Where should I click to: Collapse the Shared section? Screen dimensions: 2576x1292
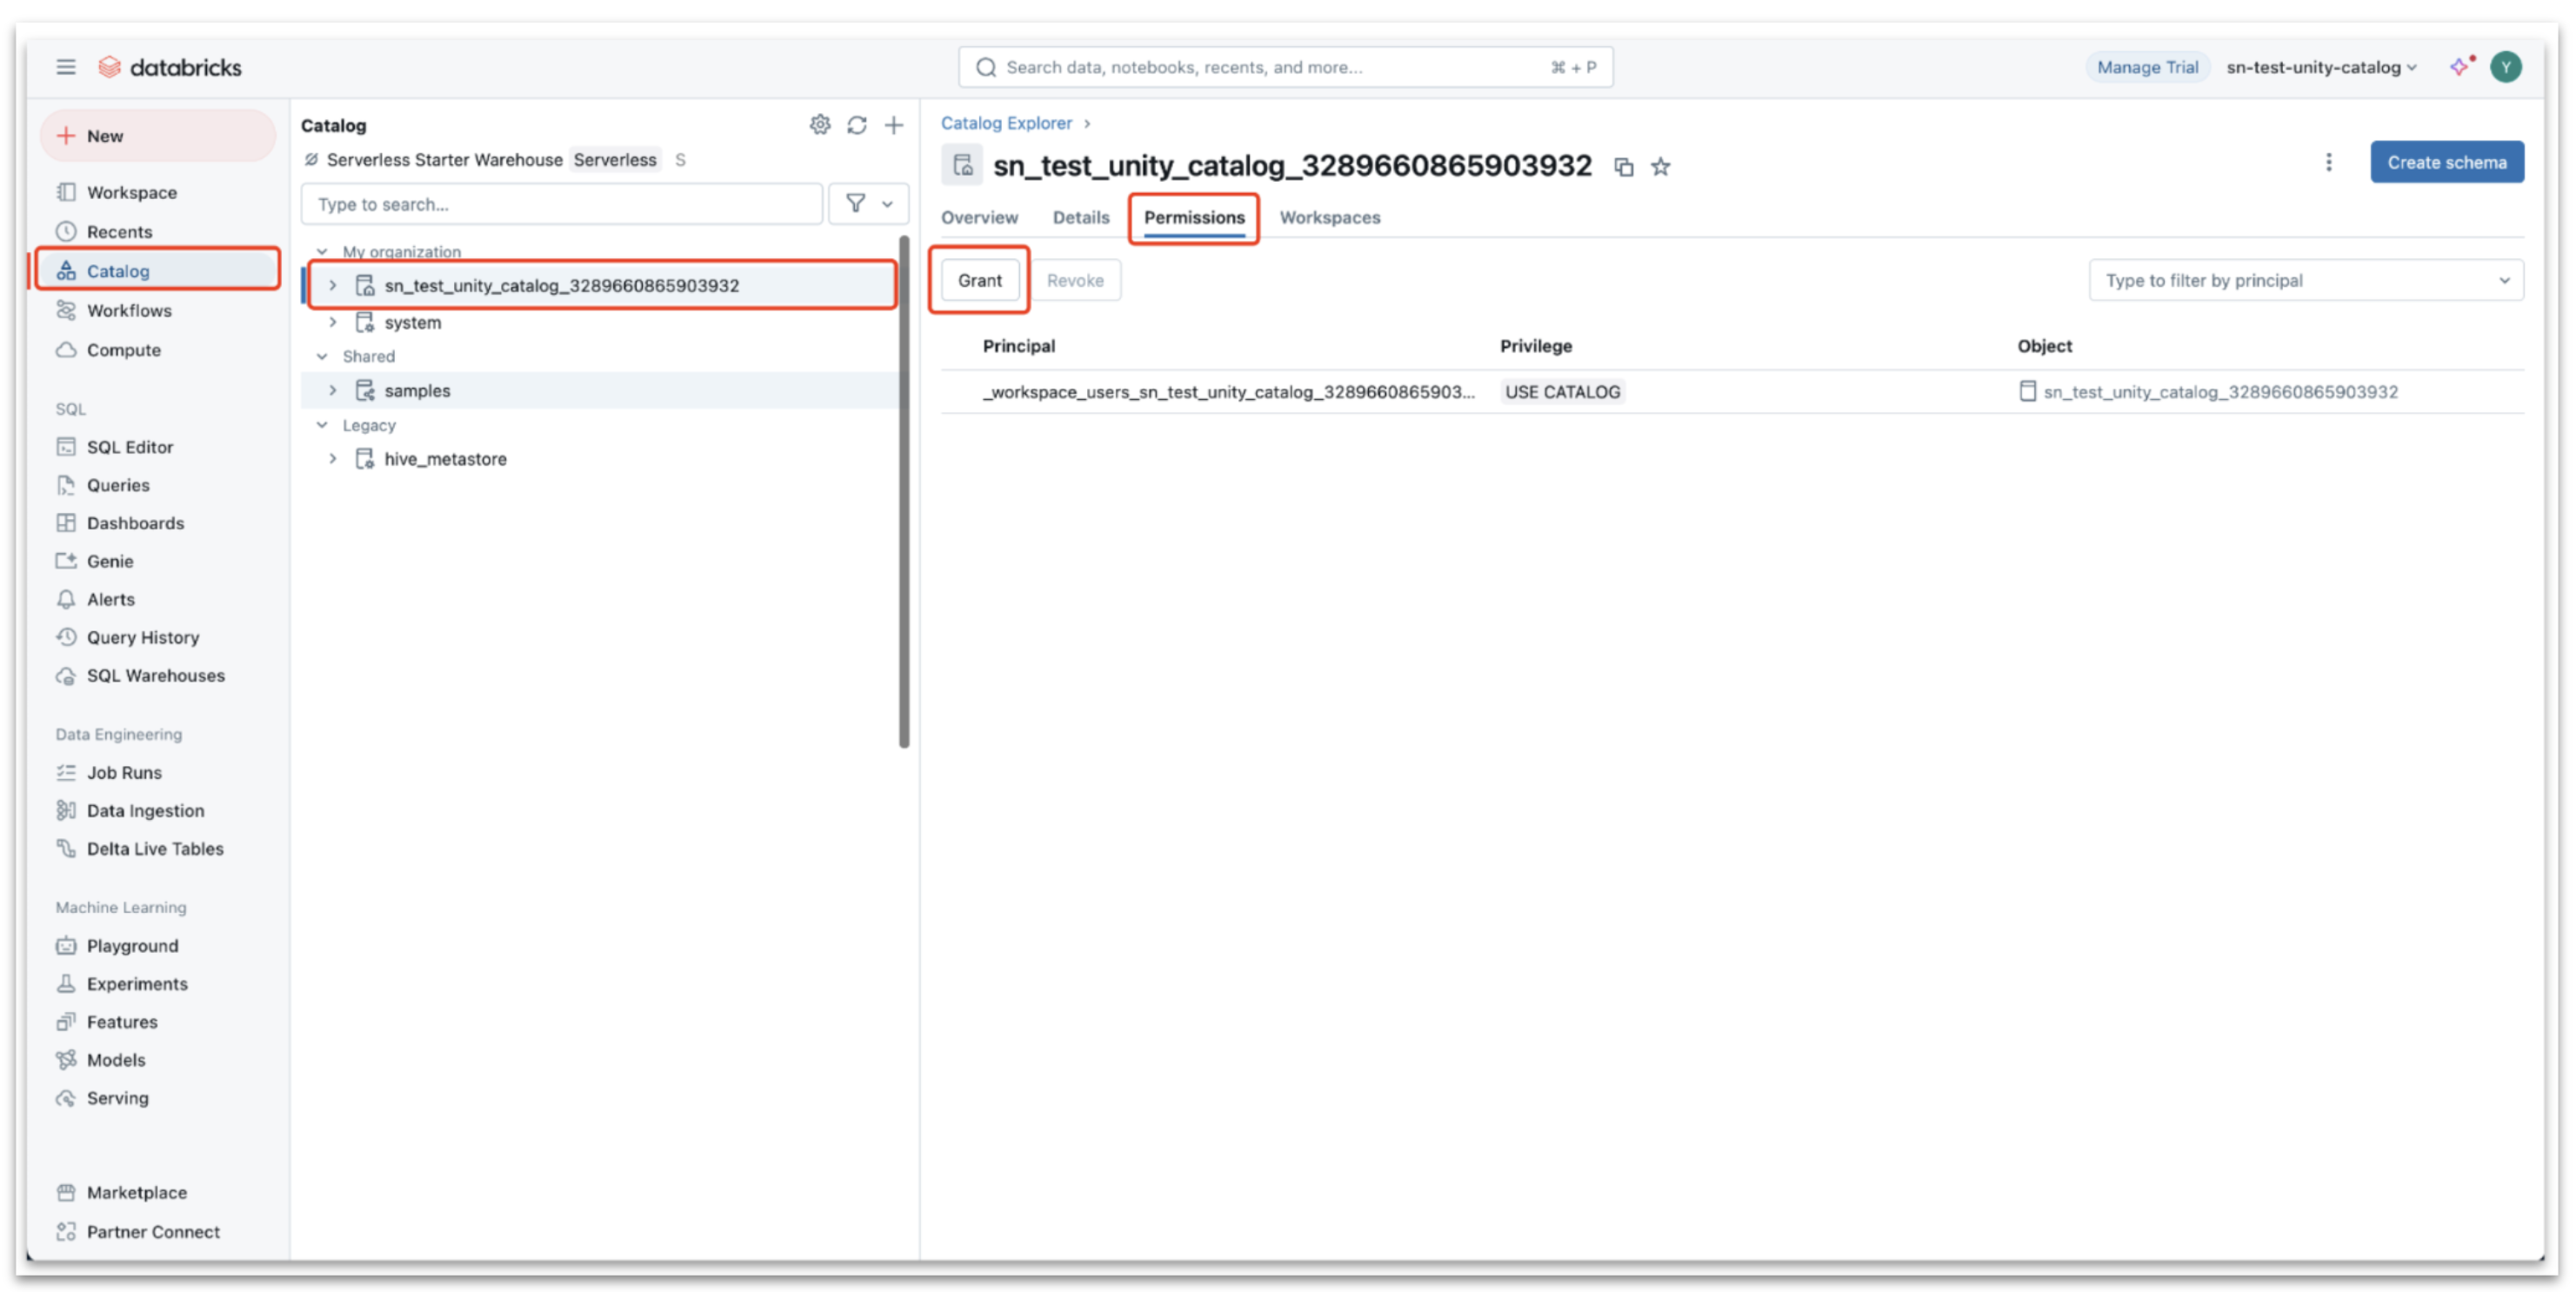[322, 356]
